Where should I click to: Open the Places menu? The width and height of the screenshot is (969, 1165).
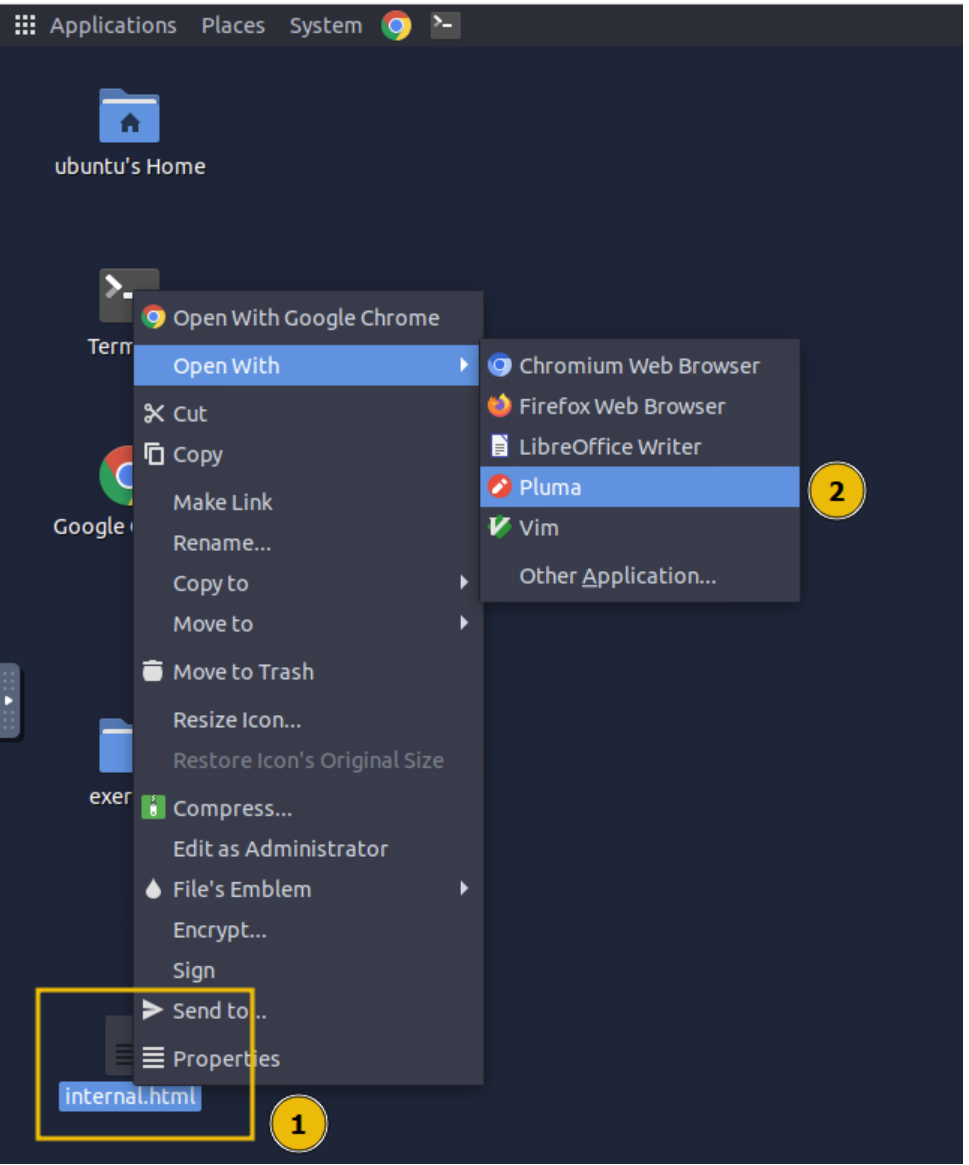pyautogui.click(x=233, y=25)
